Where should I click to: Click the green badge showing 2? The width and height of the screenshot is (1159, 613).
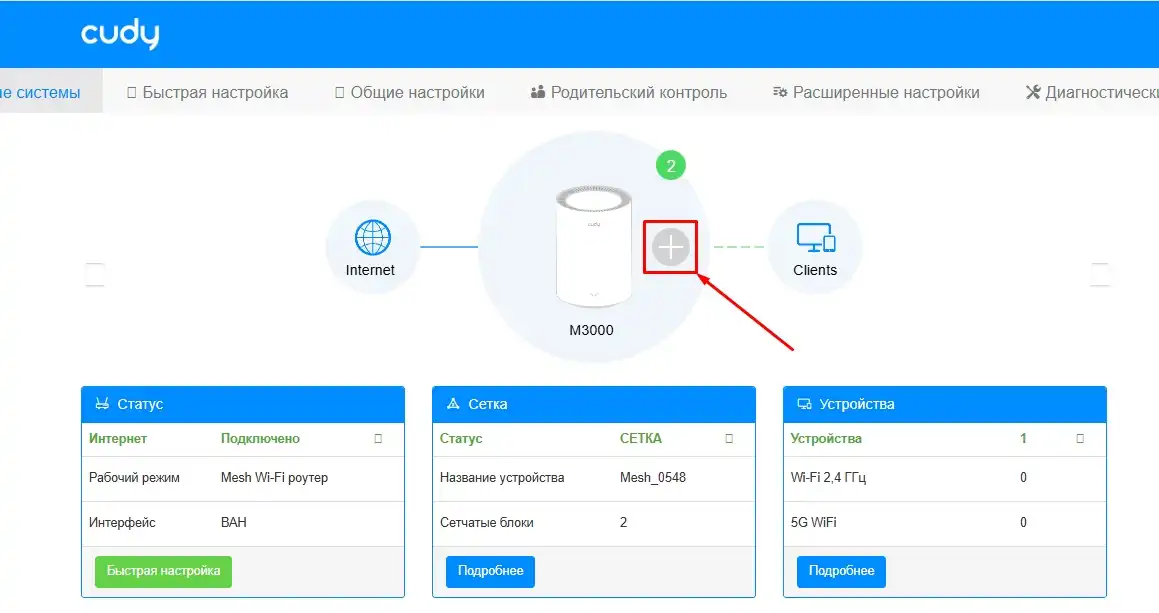pos(670,166)
